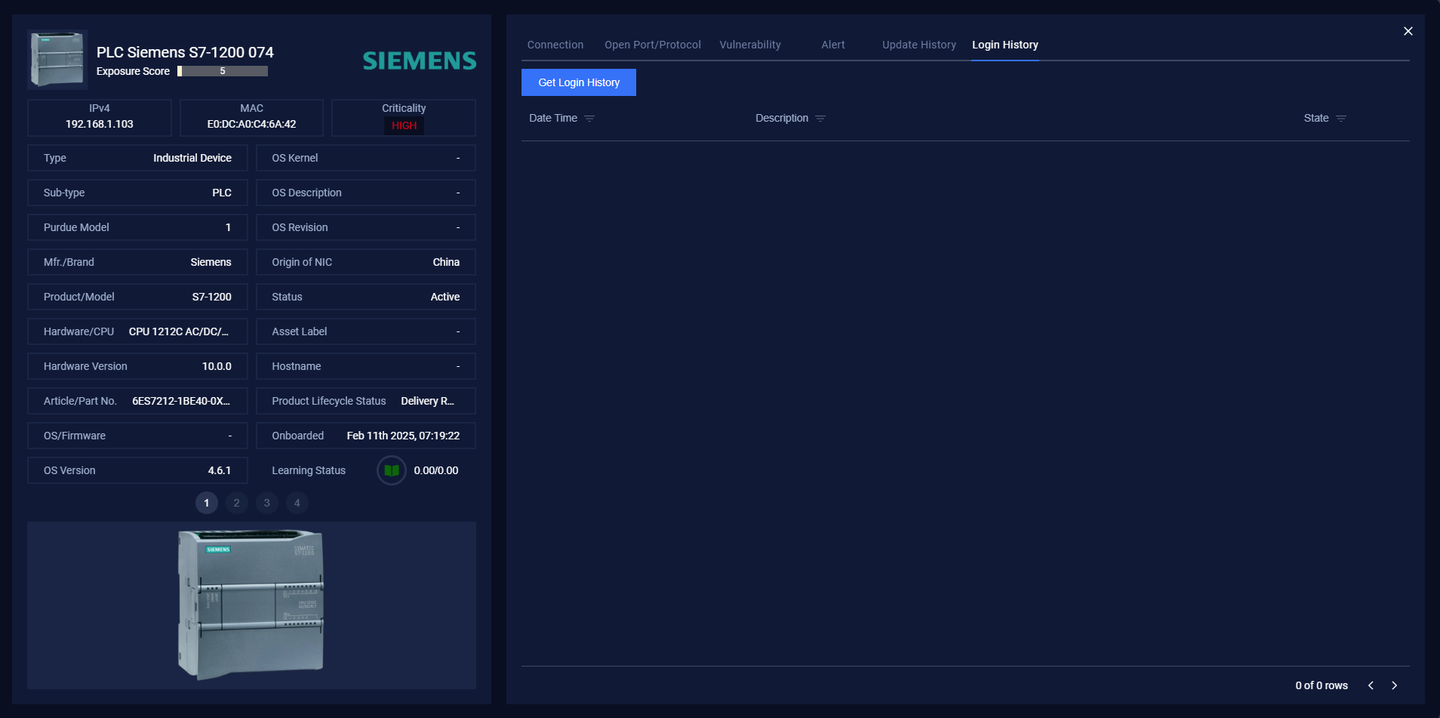Click the large Siemens PLC product image
The width and height of the screenshot is (1440, 718).
[251, 604]
